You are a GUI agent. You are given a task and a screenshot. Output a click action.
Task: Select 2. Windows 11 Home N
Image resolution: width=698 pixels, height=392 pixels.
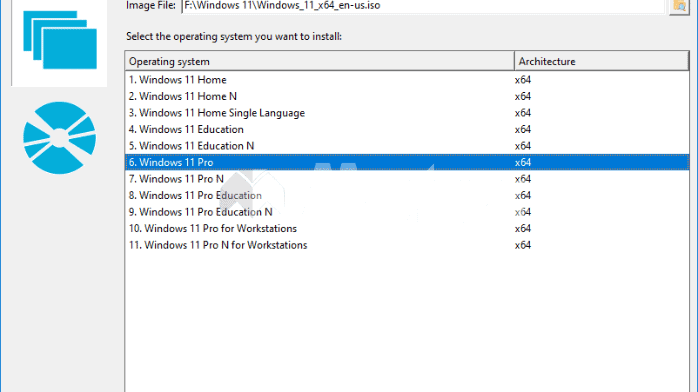click(x=183, y=96)
